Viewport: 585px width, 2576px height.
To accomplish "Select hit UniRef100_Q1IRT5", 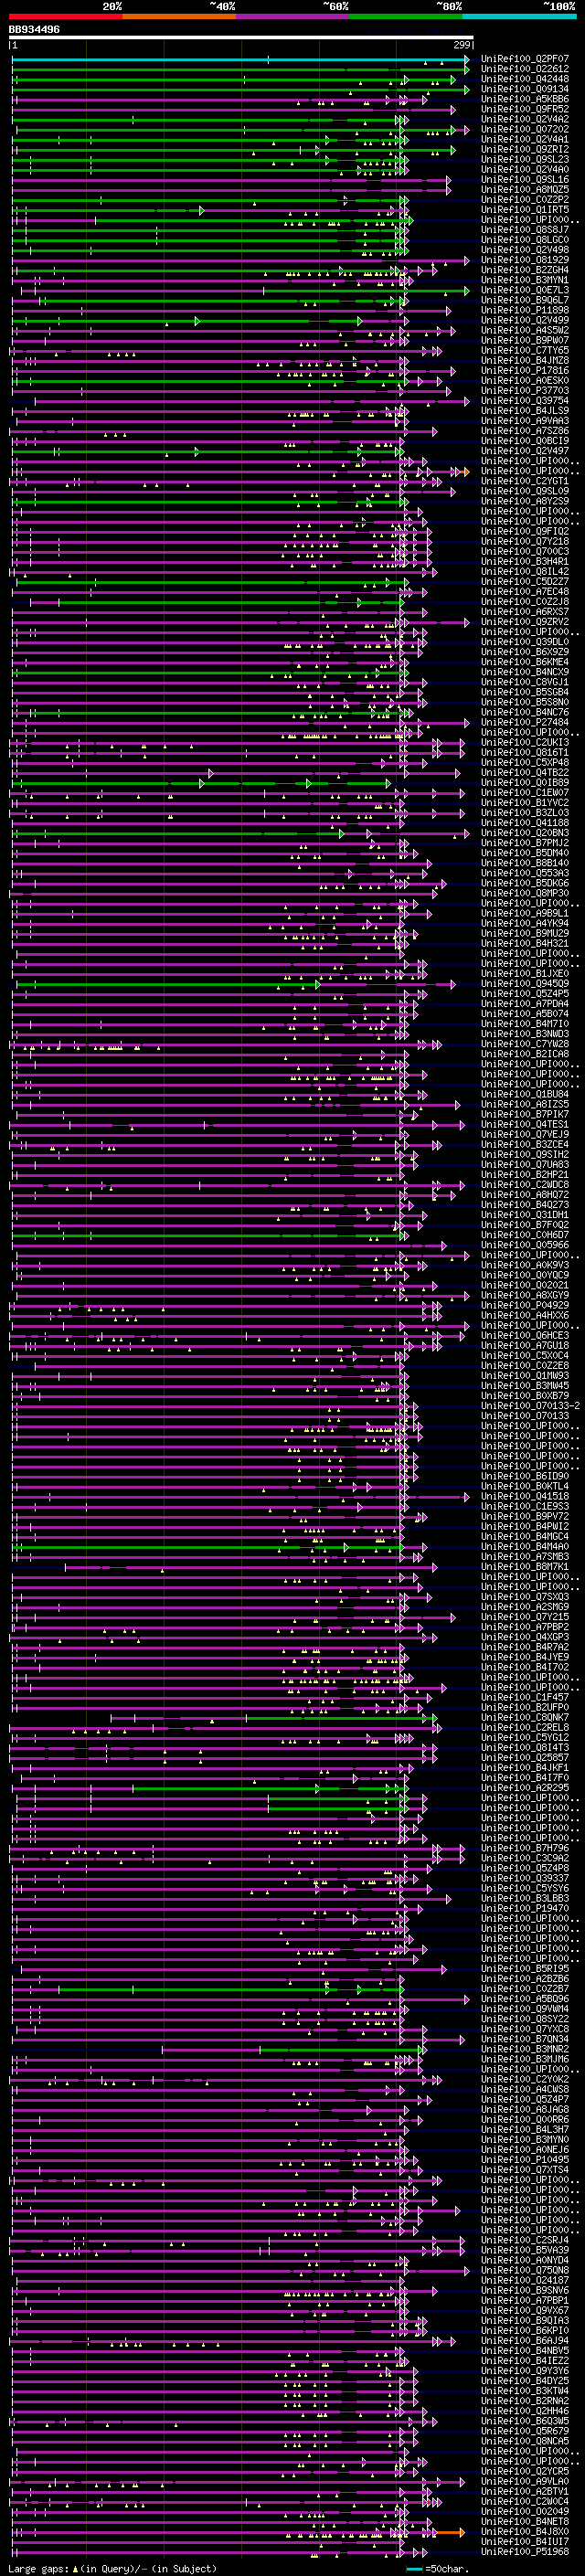I will coord(525,210).
